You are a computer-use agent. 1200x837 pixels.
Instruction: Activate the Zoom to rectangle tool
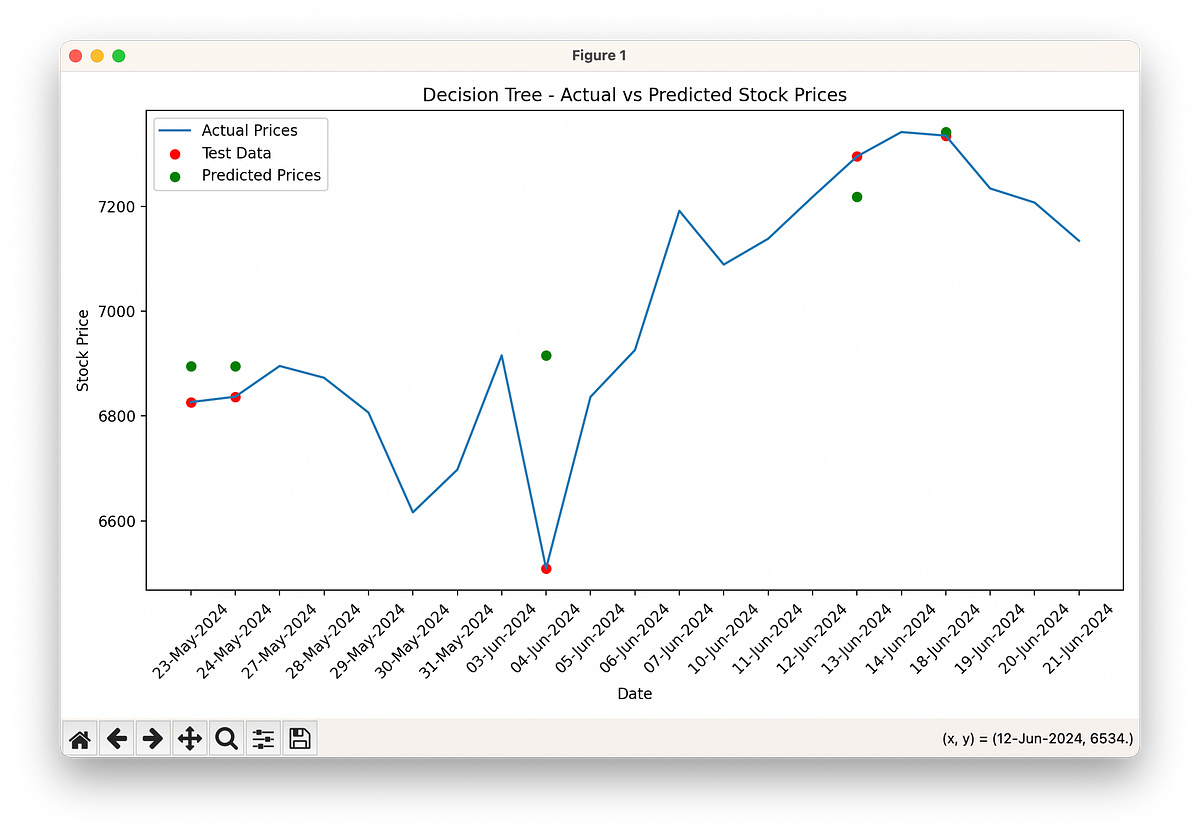[x=225, y=738]
